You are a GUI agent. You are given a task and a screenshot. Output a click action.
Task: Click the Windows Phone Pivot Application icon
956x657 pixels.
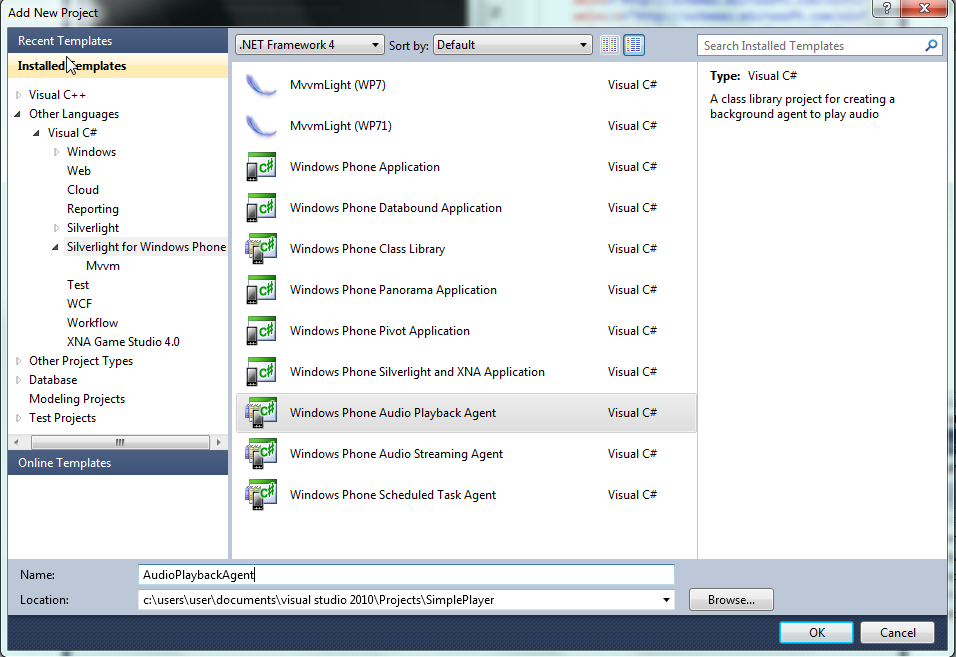261,330
